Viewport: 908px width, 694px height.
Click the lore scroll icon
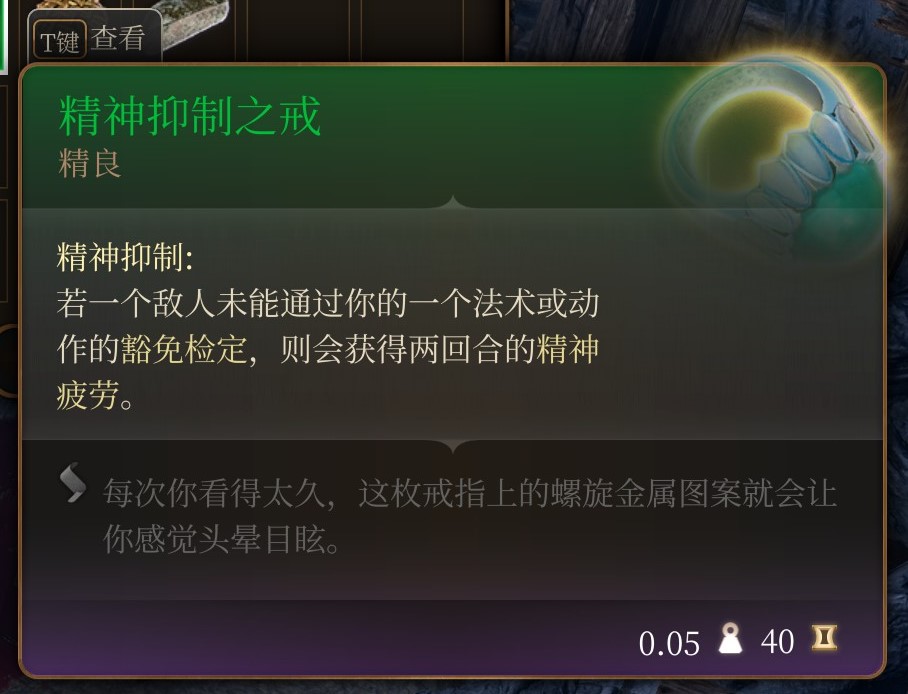click(73, 483)
